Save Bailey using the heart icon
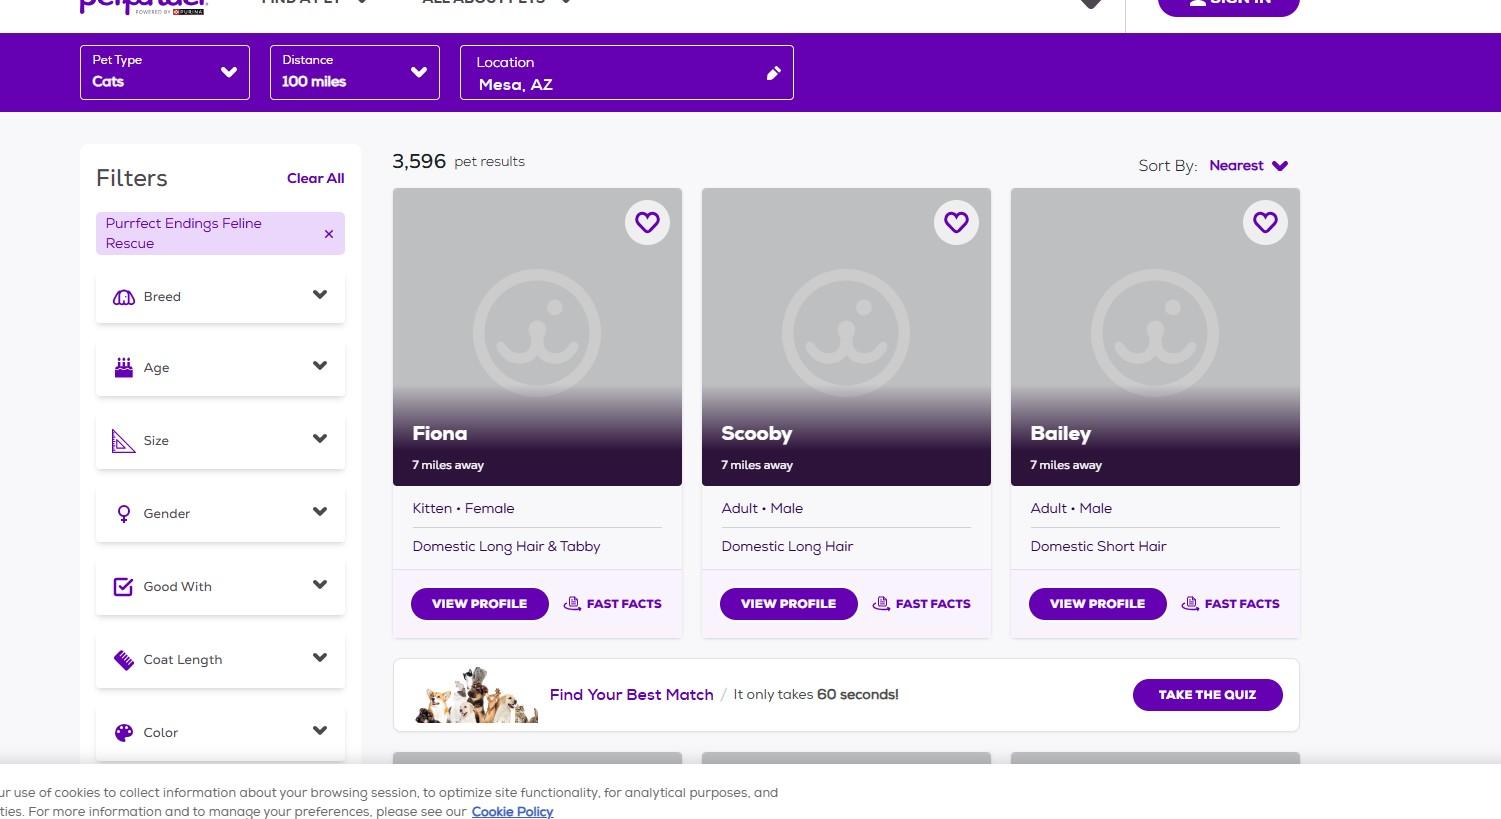The height and width of the screenshot is (819, 1501). click(x=1265, y=222)
